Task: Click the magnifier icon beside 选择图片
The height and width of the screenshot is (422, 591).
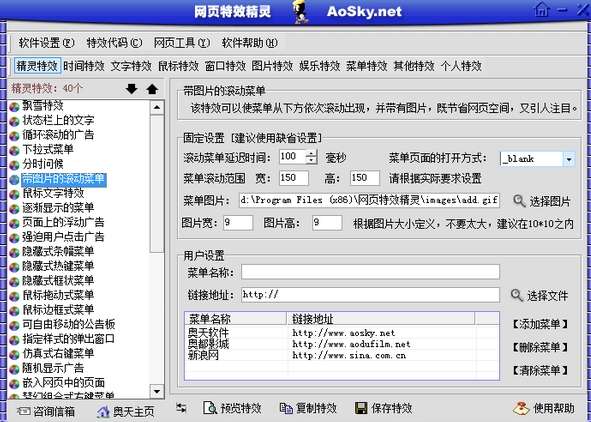Action: [x=519, y=201]
